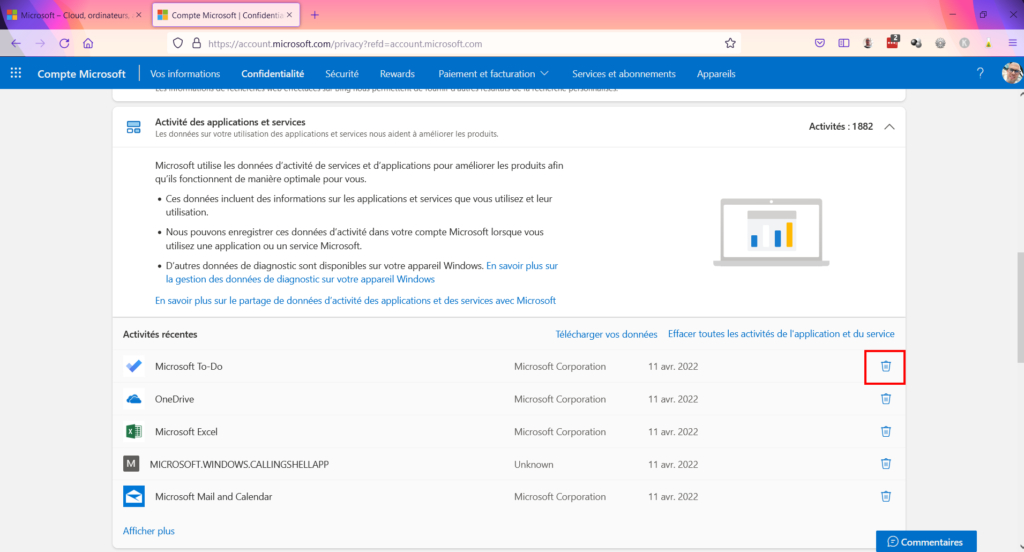This screenshot has width=1024, height=552.
Task: Open the Microsoft apps grid launcher
Action: (x=16, y=73)
